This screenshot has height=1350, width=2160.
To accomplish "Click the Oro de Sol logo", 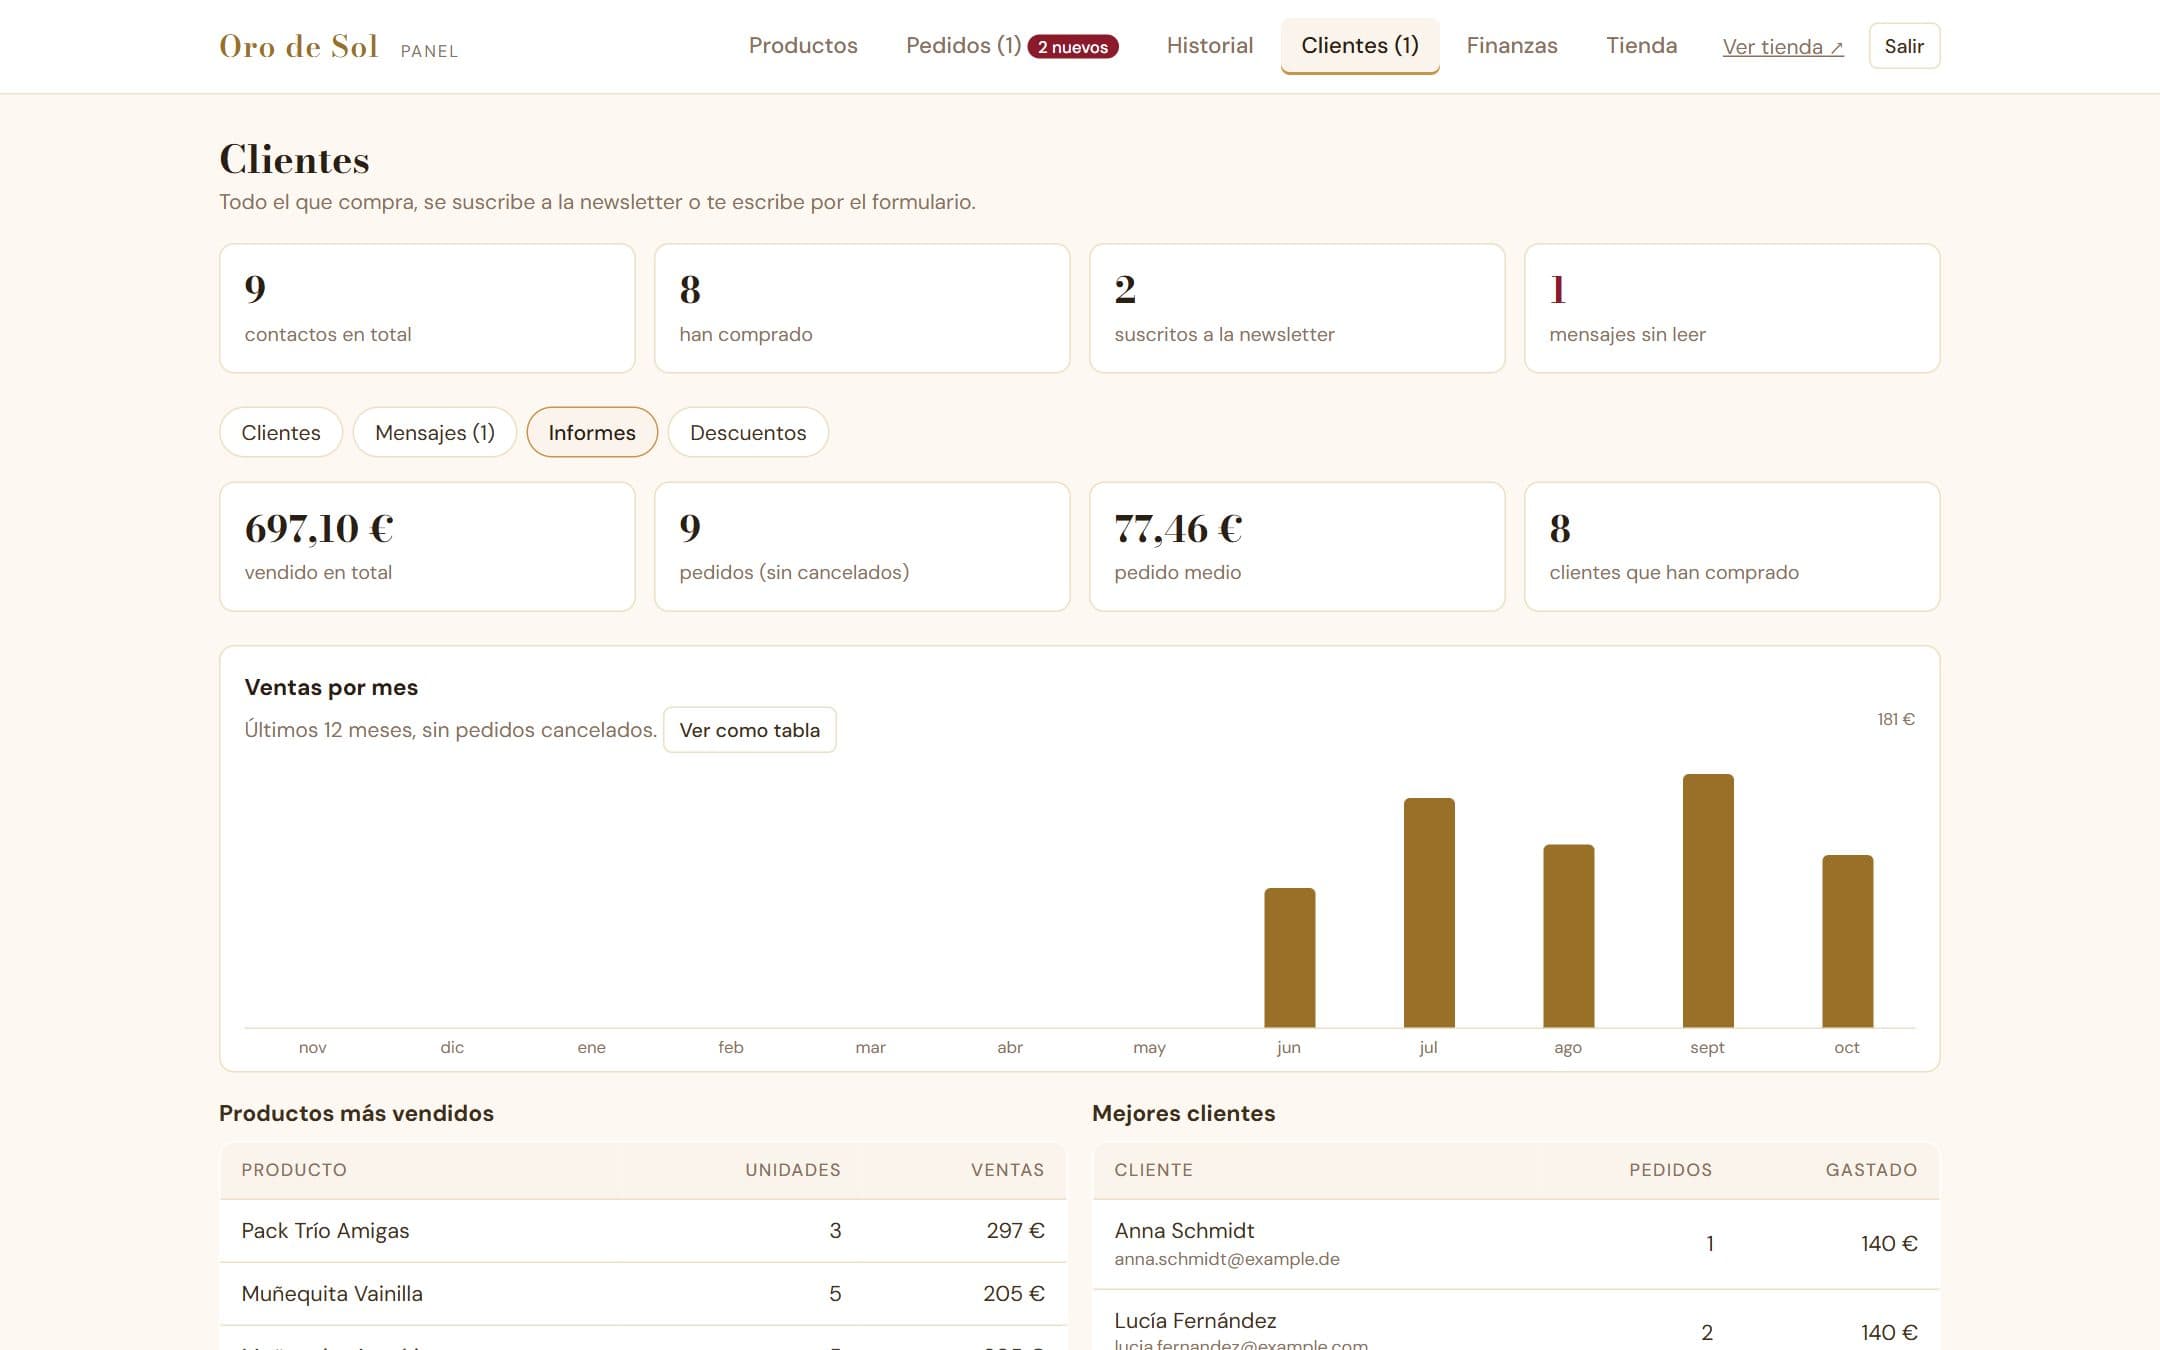I will point(298,46).
